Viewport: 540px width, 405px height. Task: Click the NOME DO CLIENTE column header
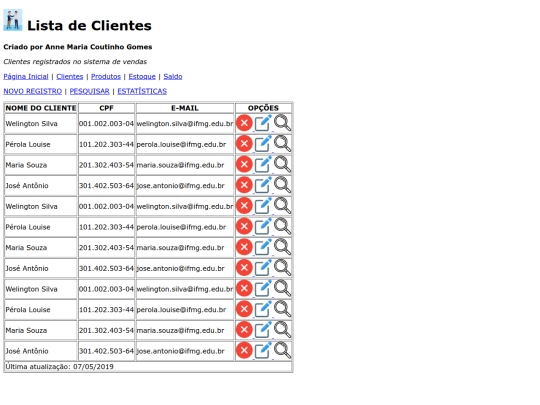[41, 108]
